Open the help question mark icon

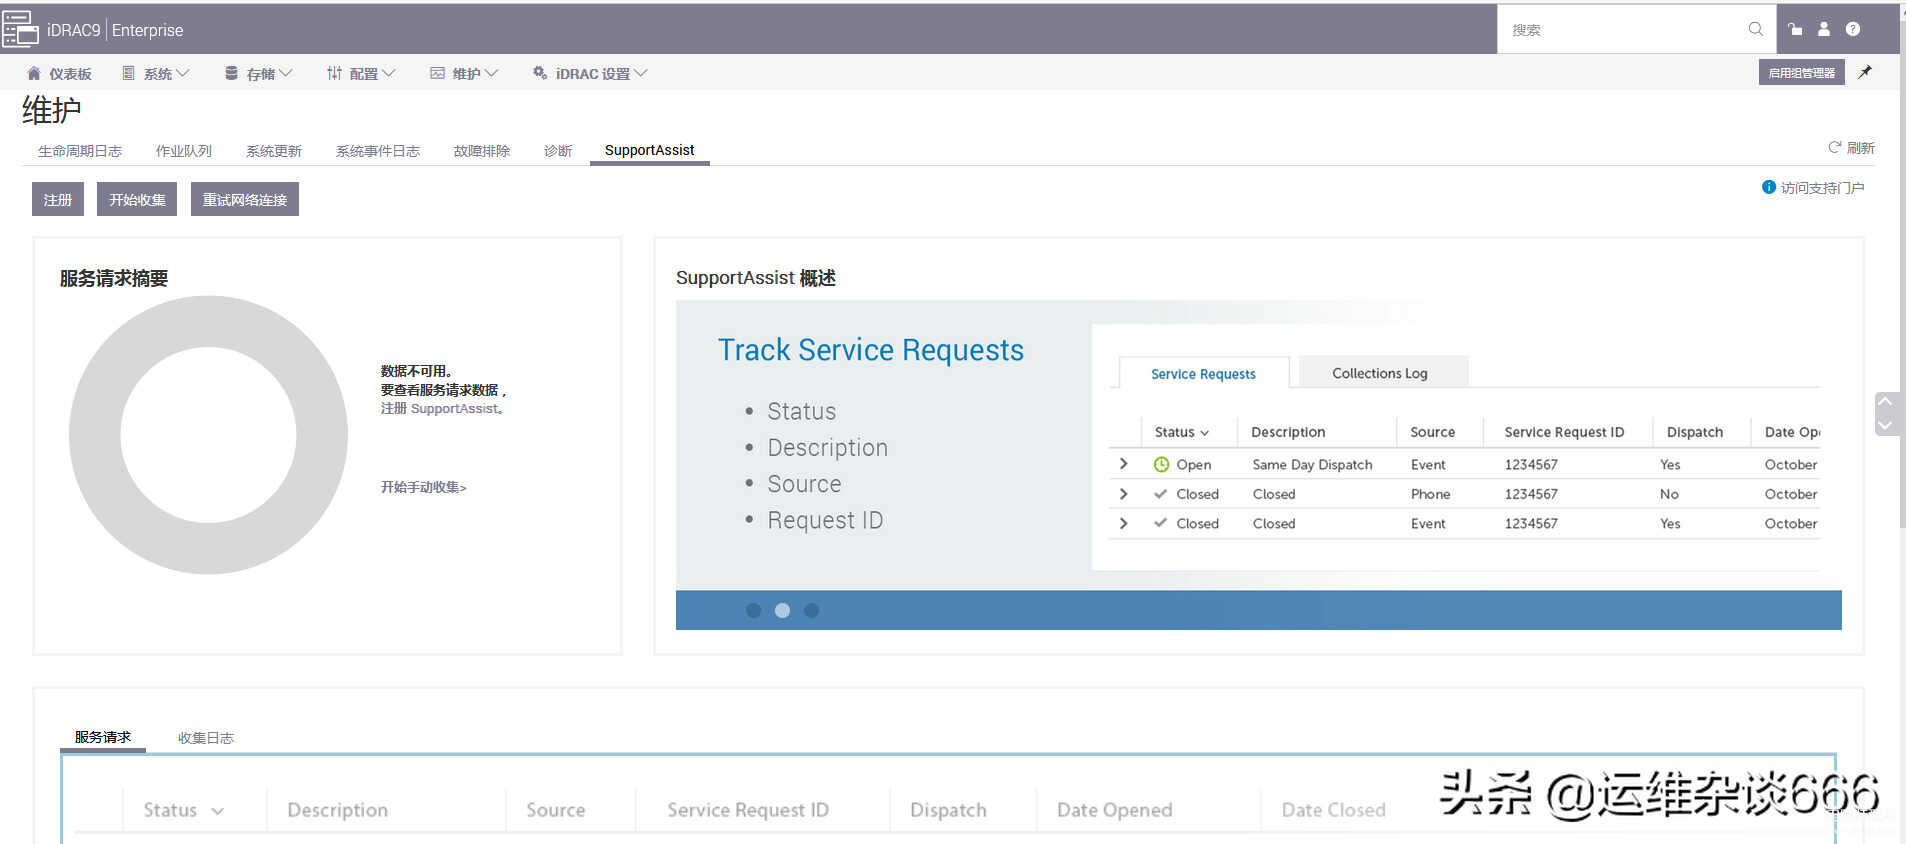1853,29
